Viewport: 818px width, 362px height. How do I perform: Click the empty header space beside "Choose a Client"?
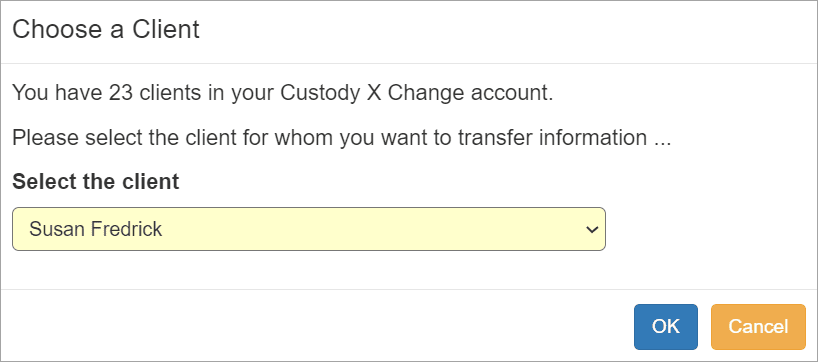tap(506, 31)
